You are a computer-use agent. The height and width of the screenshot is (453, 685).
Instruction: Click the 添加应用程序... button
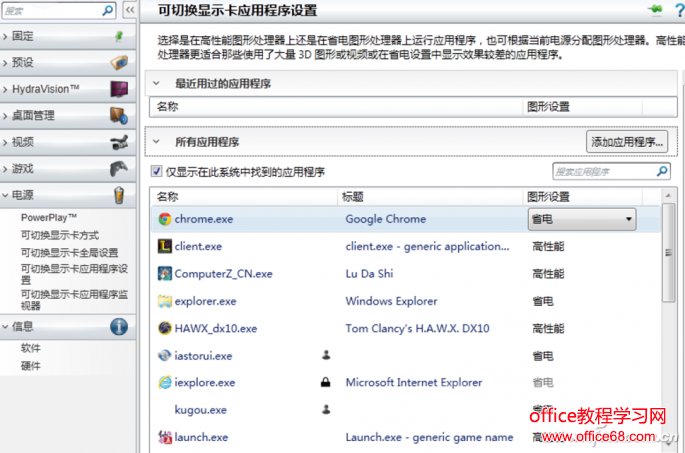pyautogui.click(x=627, y=142)
